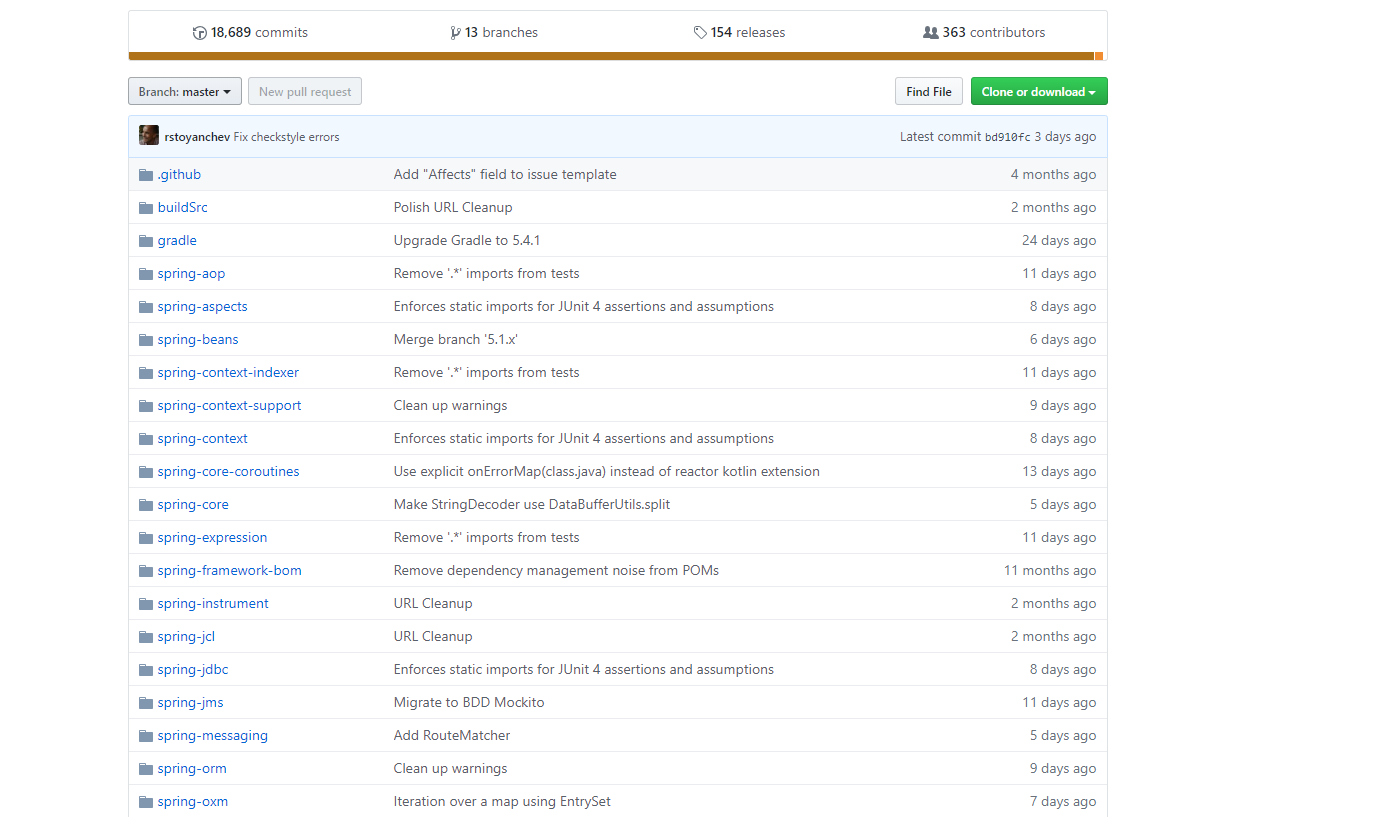This screenshot has width=1373, height=817.
Task: Open the spring-context-indexer folder link
Action: 228,373
